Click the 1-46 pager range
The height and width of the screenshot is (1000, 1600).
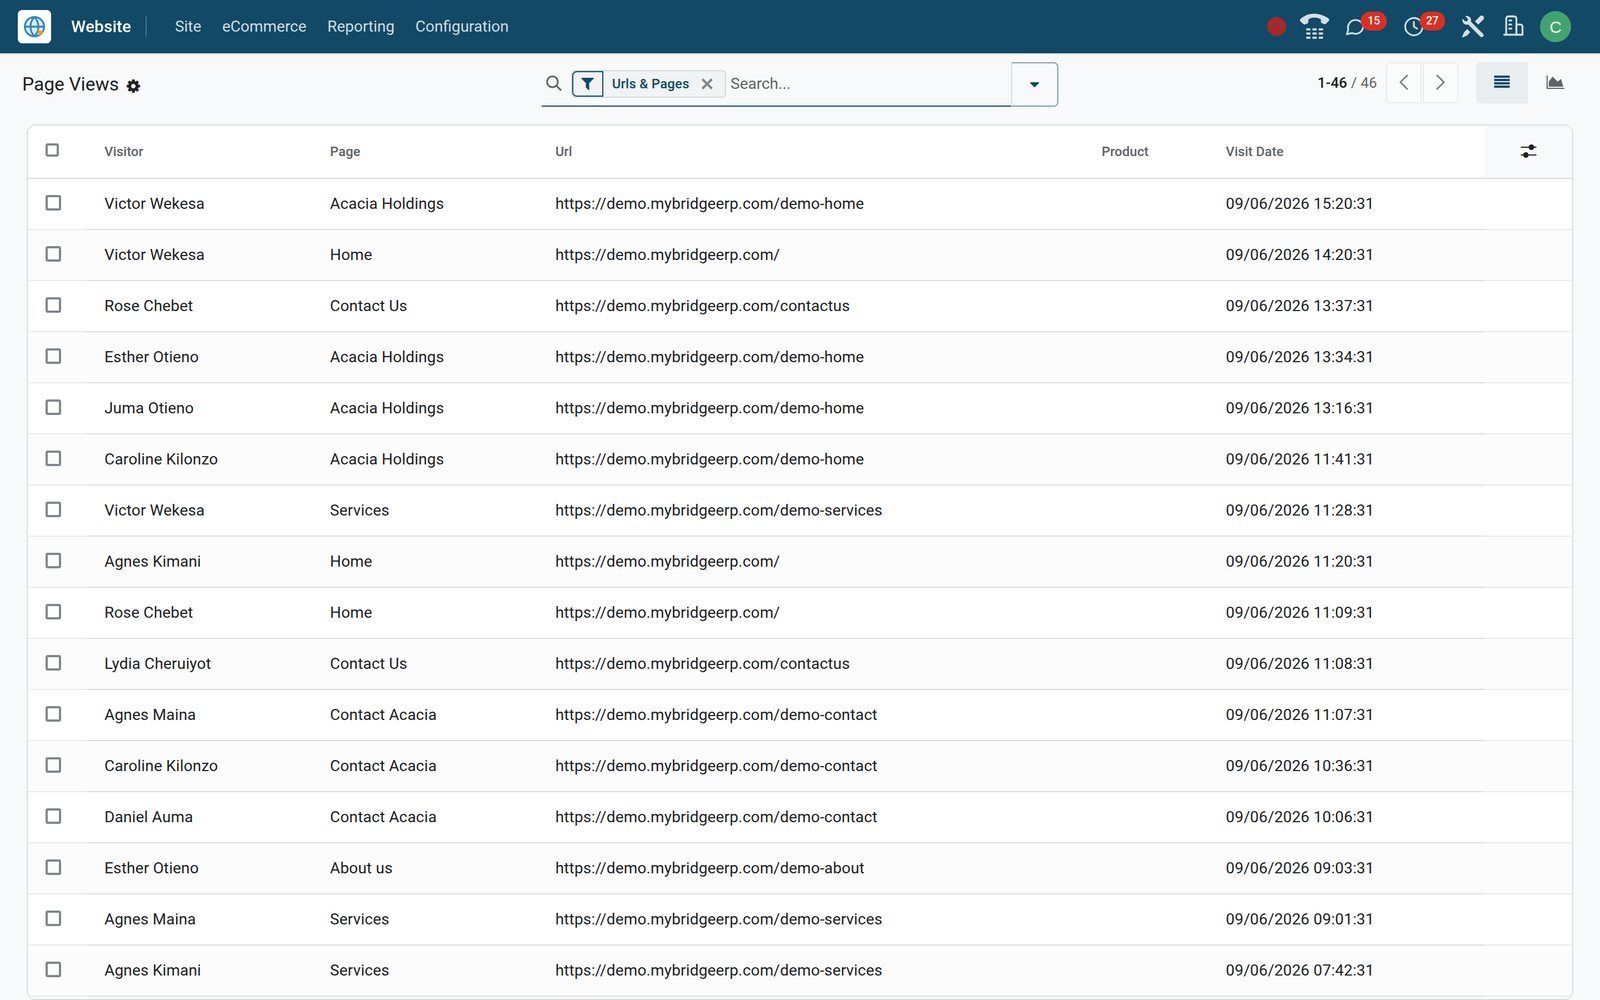point(1332,83)
